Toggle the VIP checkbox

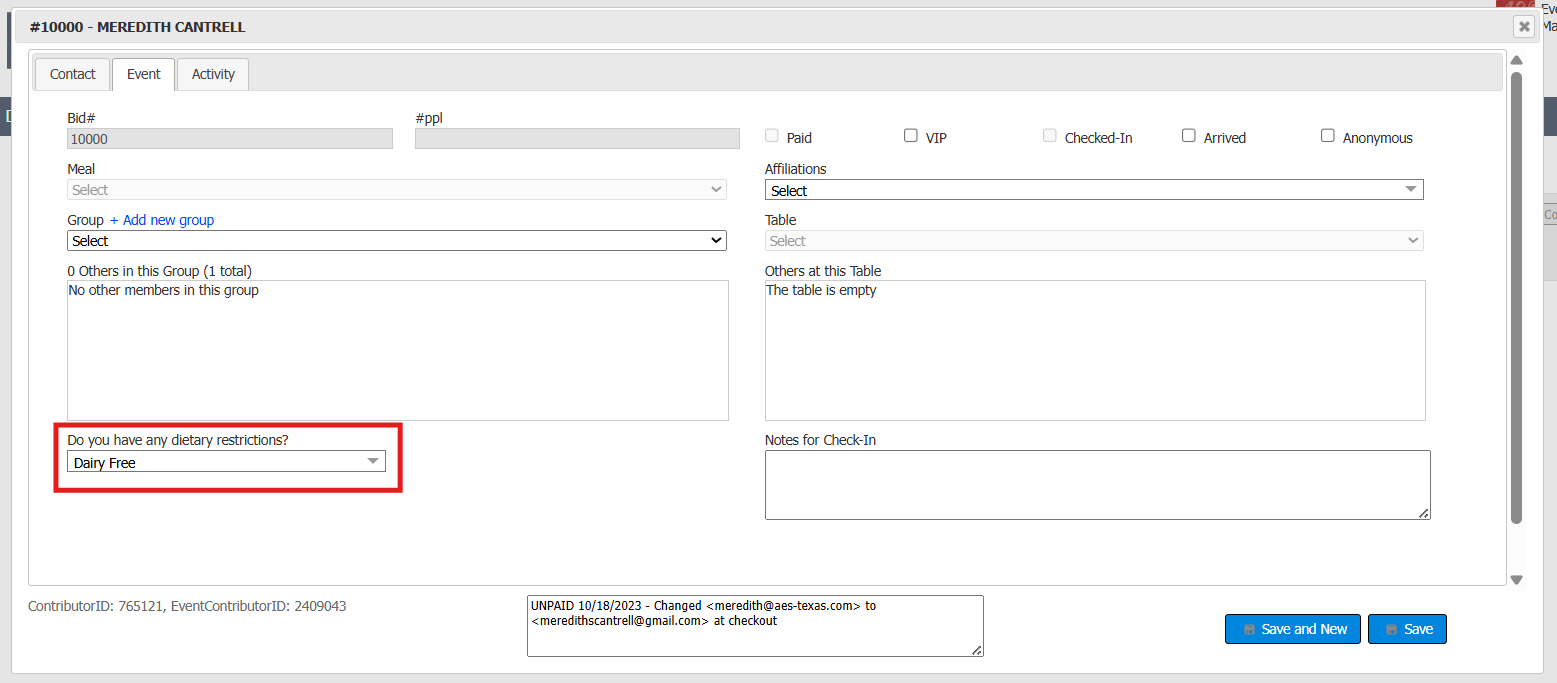tap(911, 136)
